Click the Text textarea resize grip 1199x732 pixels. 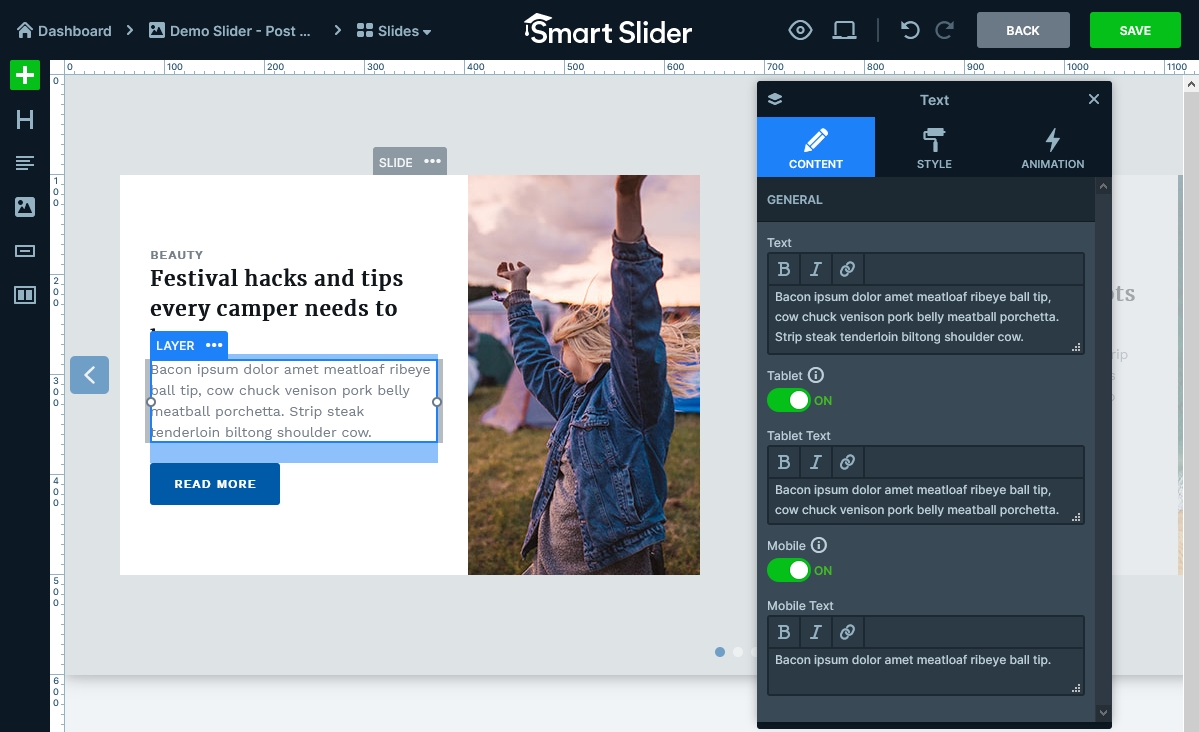[1076, 347]
